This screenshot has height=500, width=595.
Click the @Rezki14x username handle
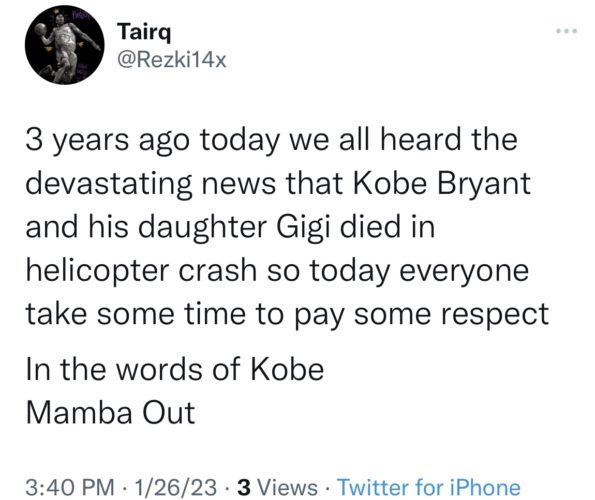[172, 60]
